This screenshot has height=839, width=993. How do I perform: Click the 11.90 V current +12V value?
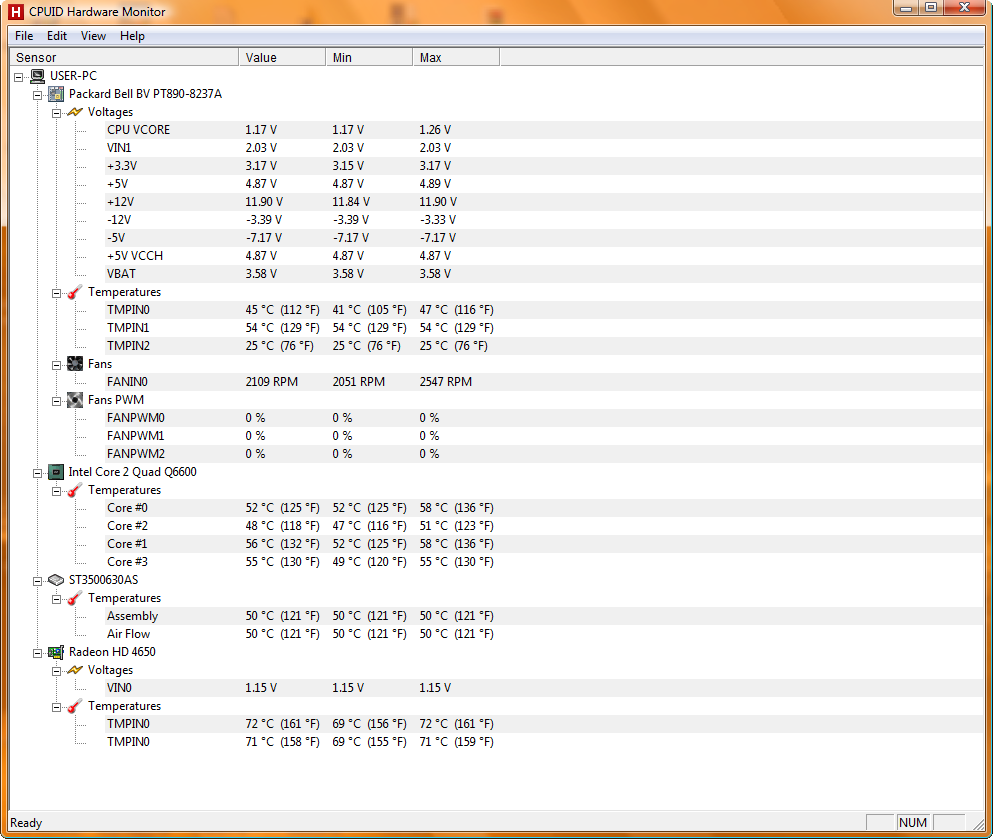tap(264, 202)
